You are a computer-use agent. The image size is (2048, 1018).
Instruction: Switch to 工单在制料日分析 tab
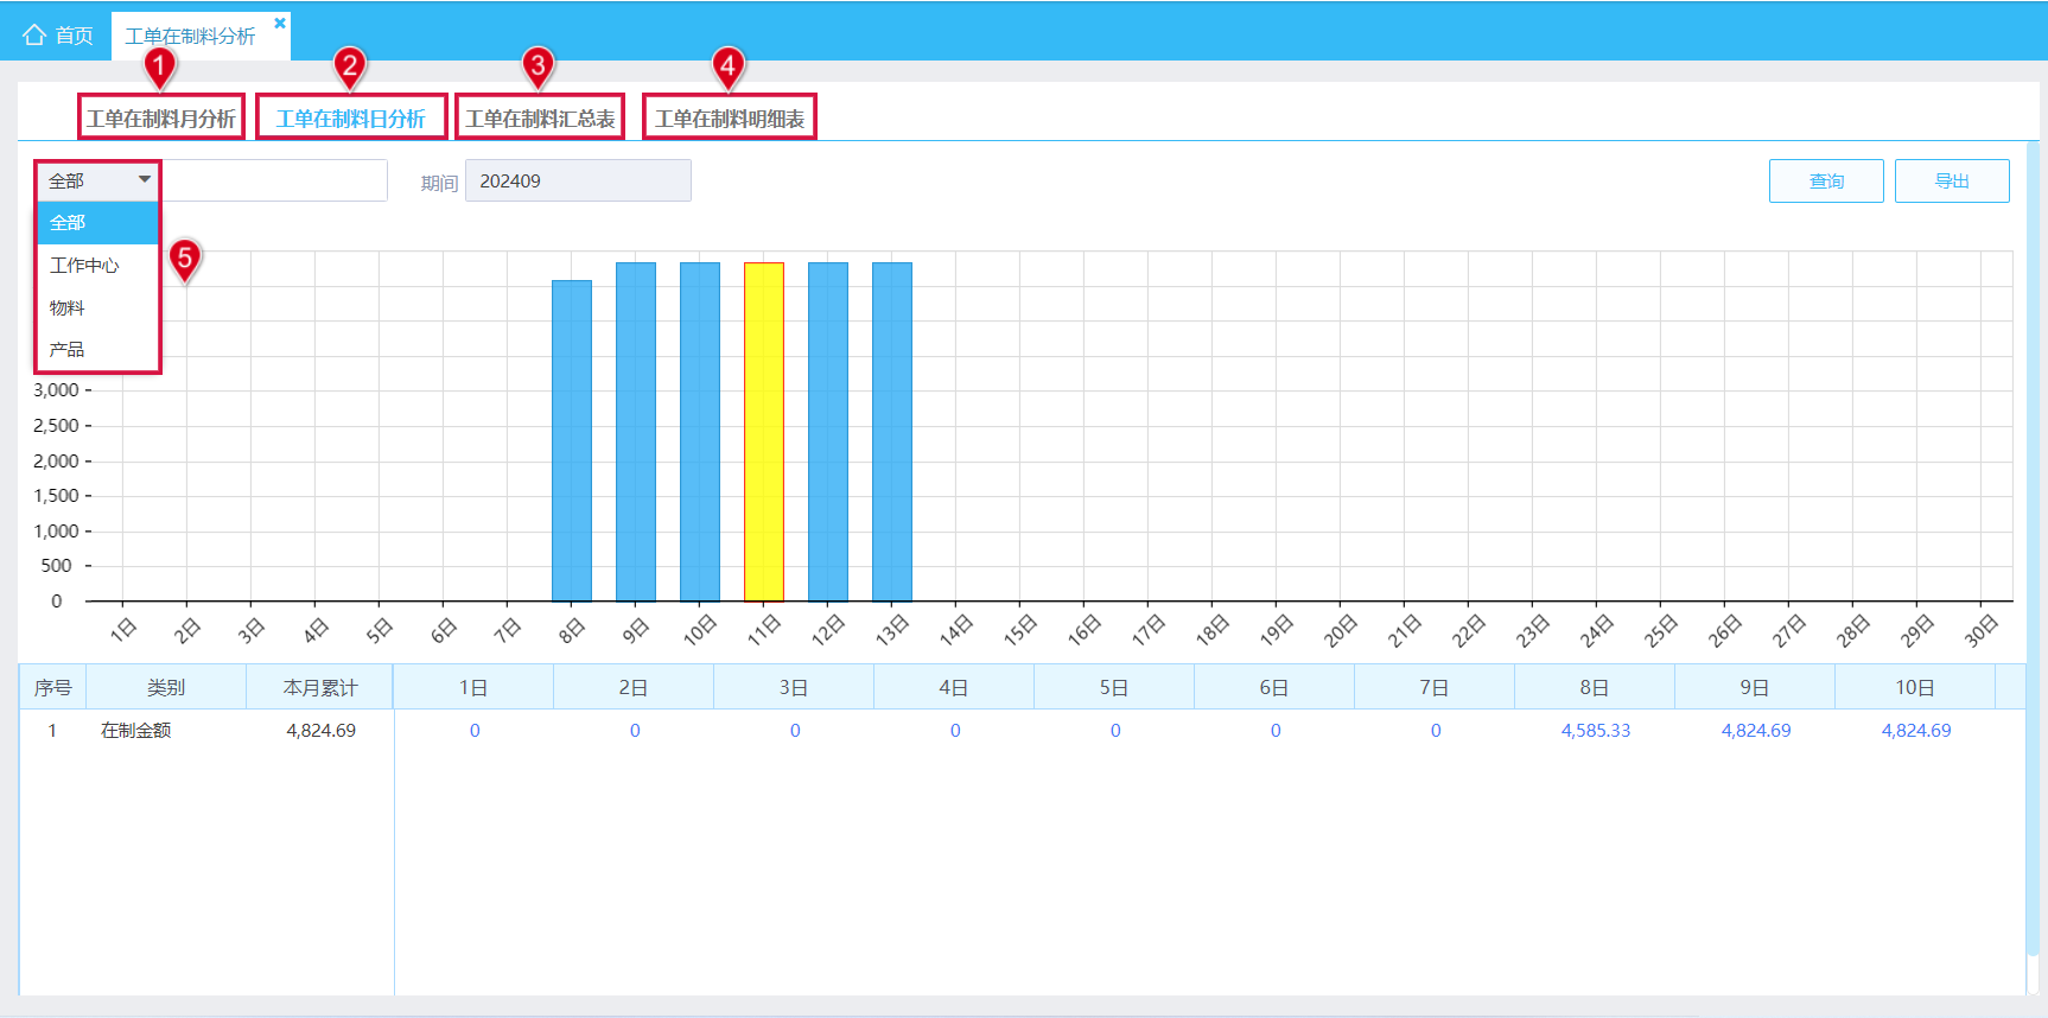coord(351,119)
